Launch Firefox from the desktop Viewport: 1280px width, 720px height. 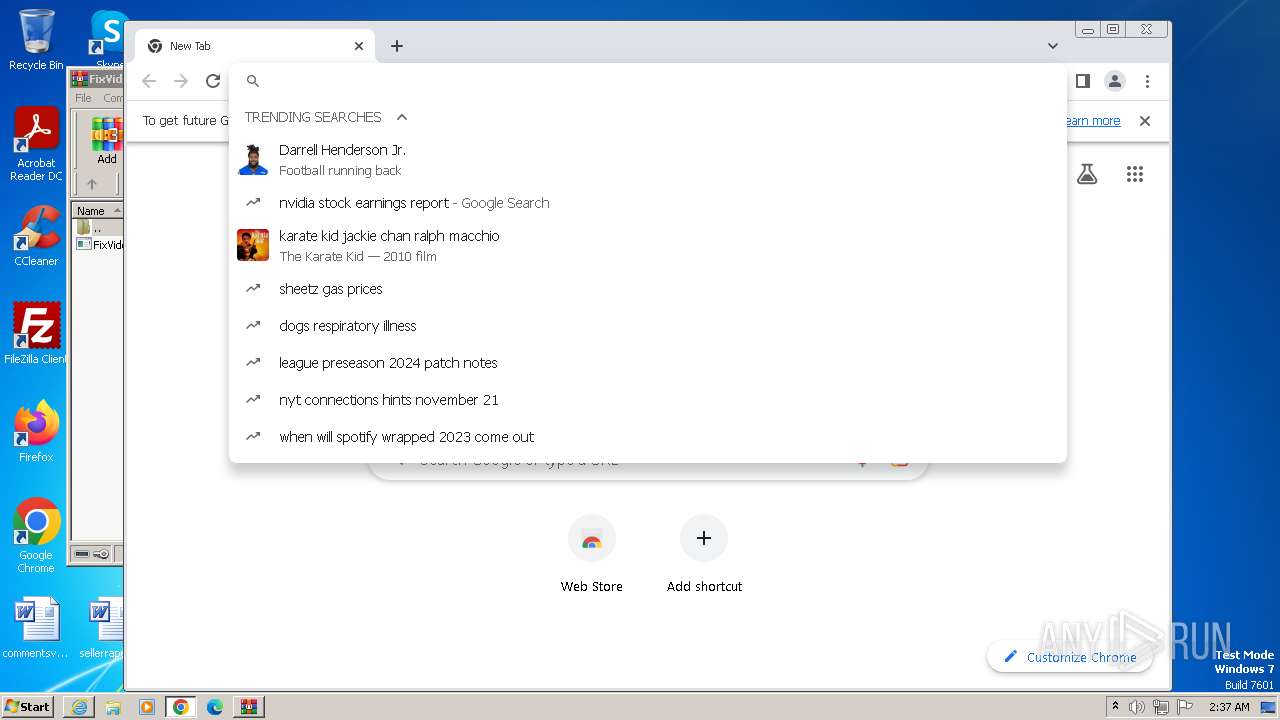[36, 432]
